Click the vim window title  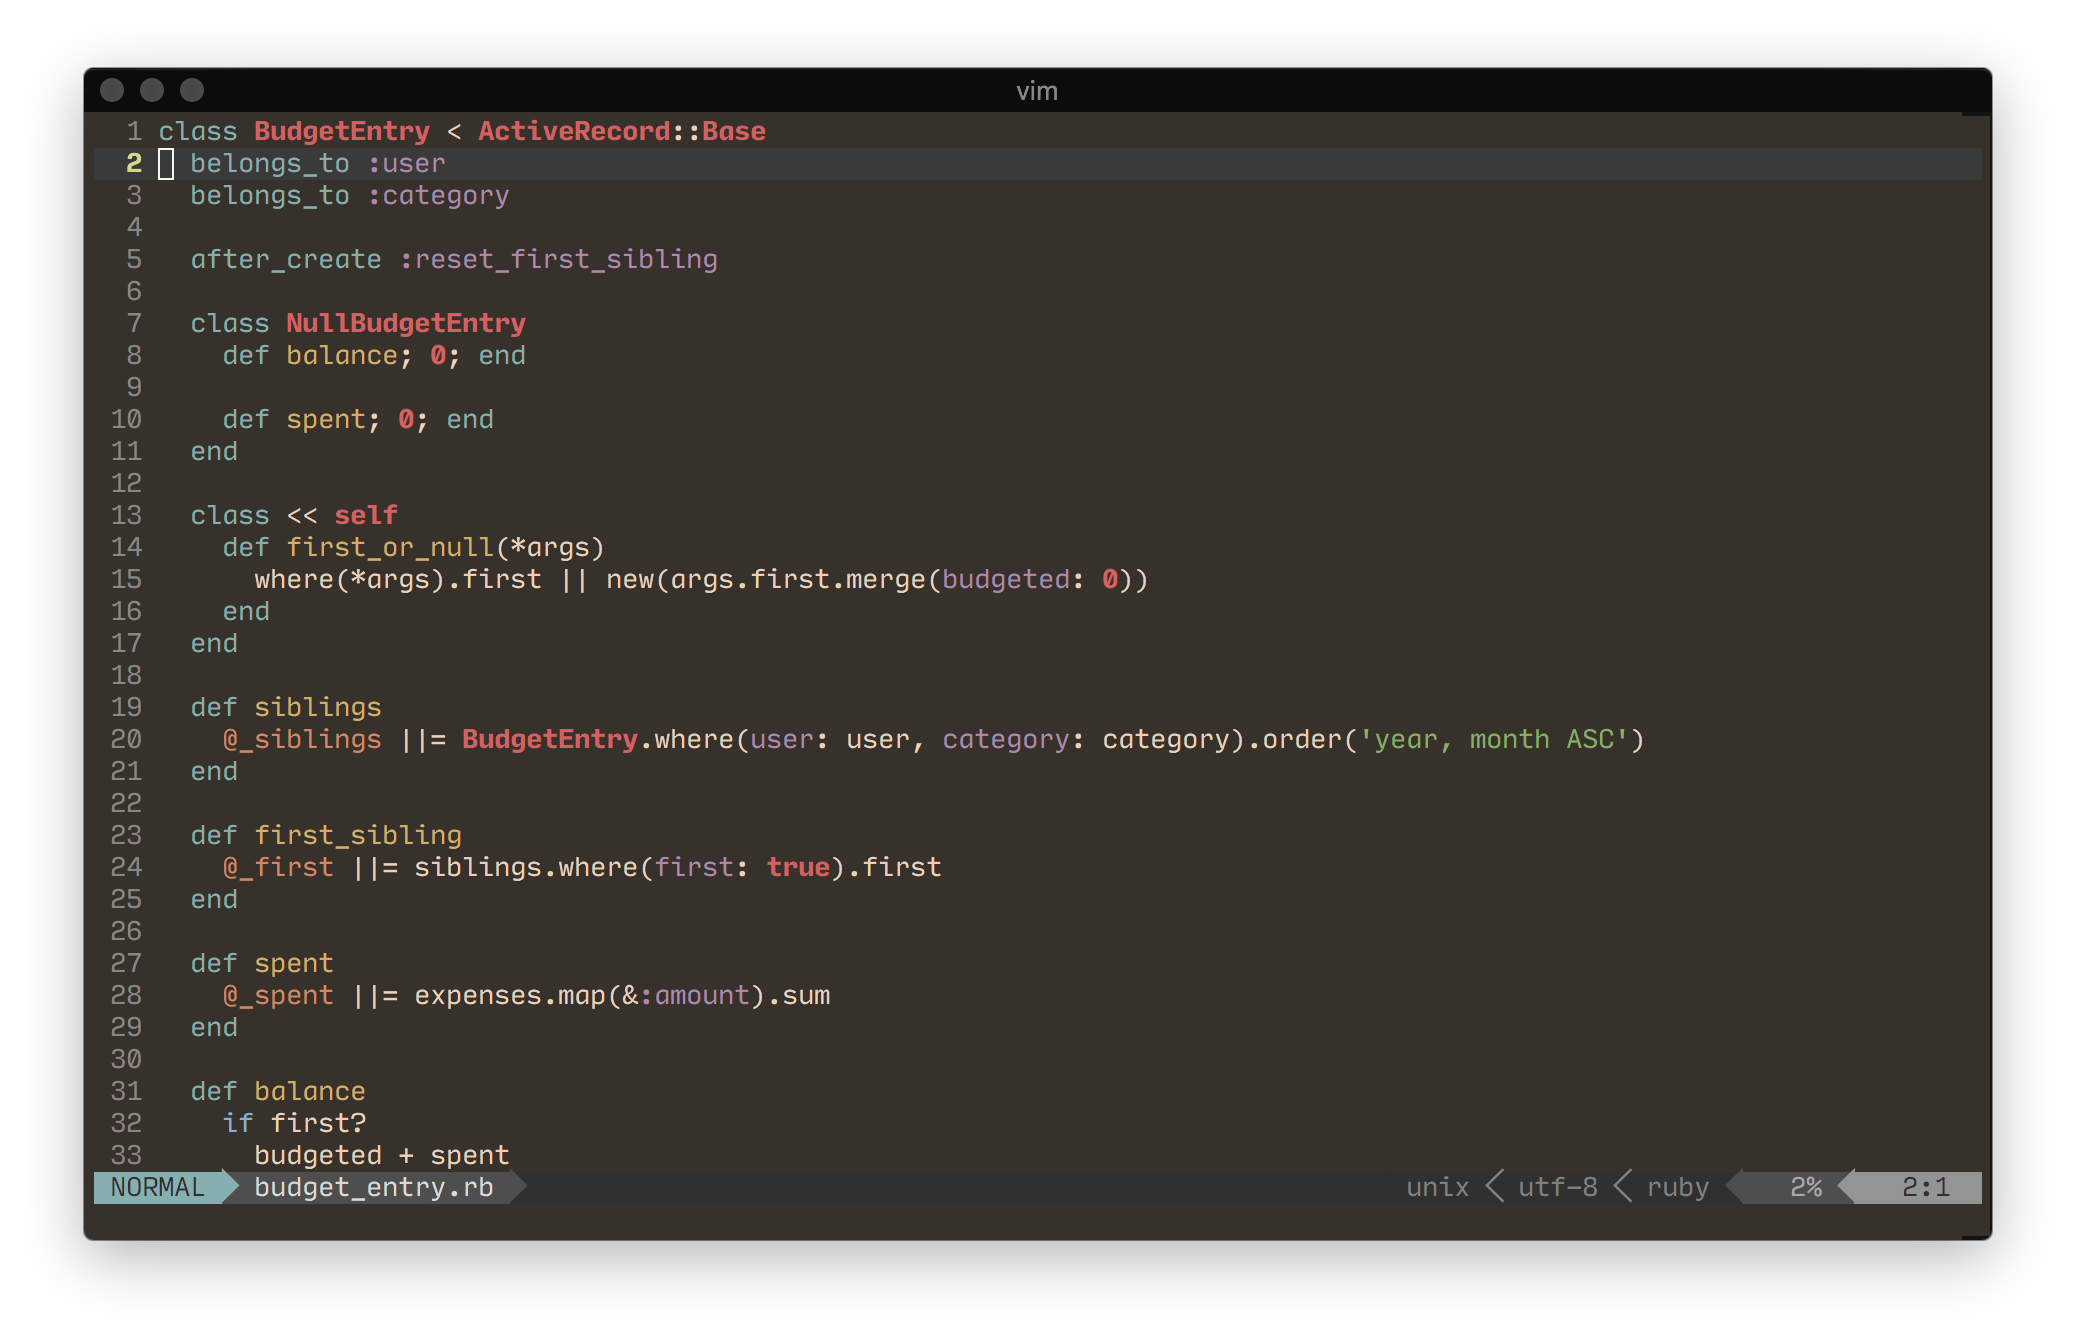[1037, 91]
